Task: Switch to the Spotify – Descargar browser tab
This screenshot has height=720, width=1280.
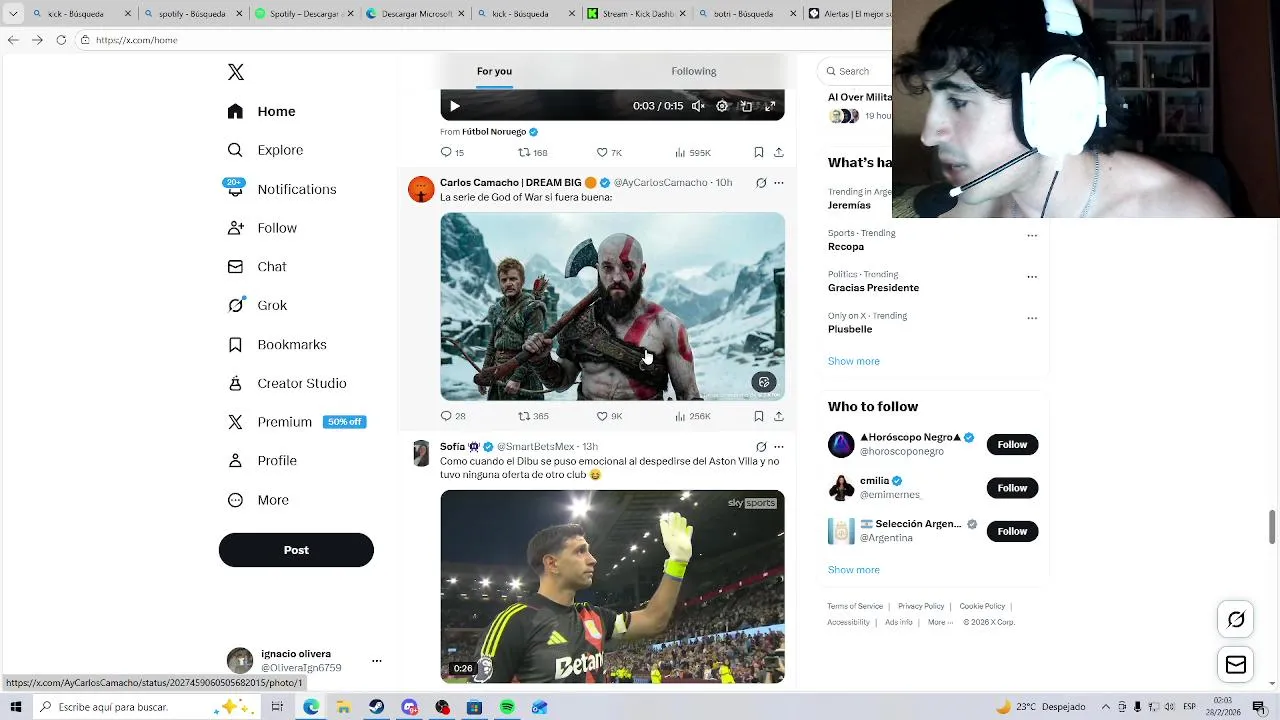Action: tap(302, 14)
